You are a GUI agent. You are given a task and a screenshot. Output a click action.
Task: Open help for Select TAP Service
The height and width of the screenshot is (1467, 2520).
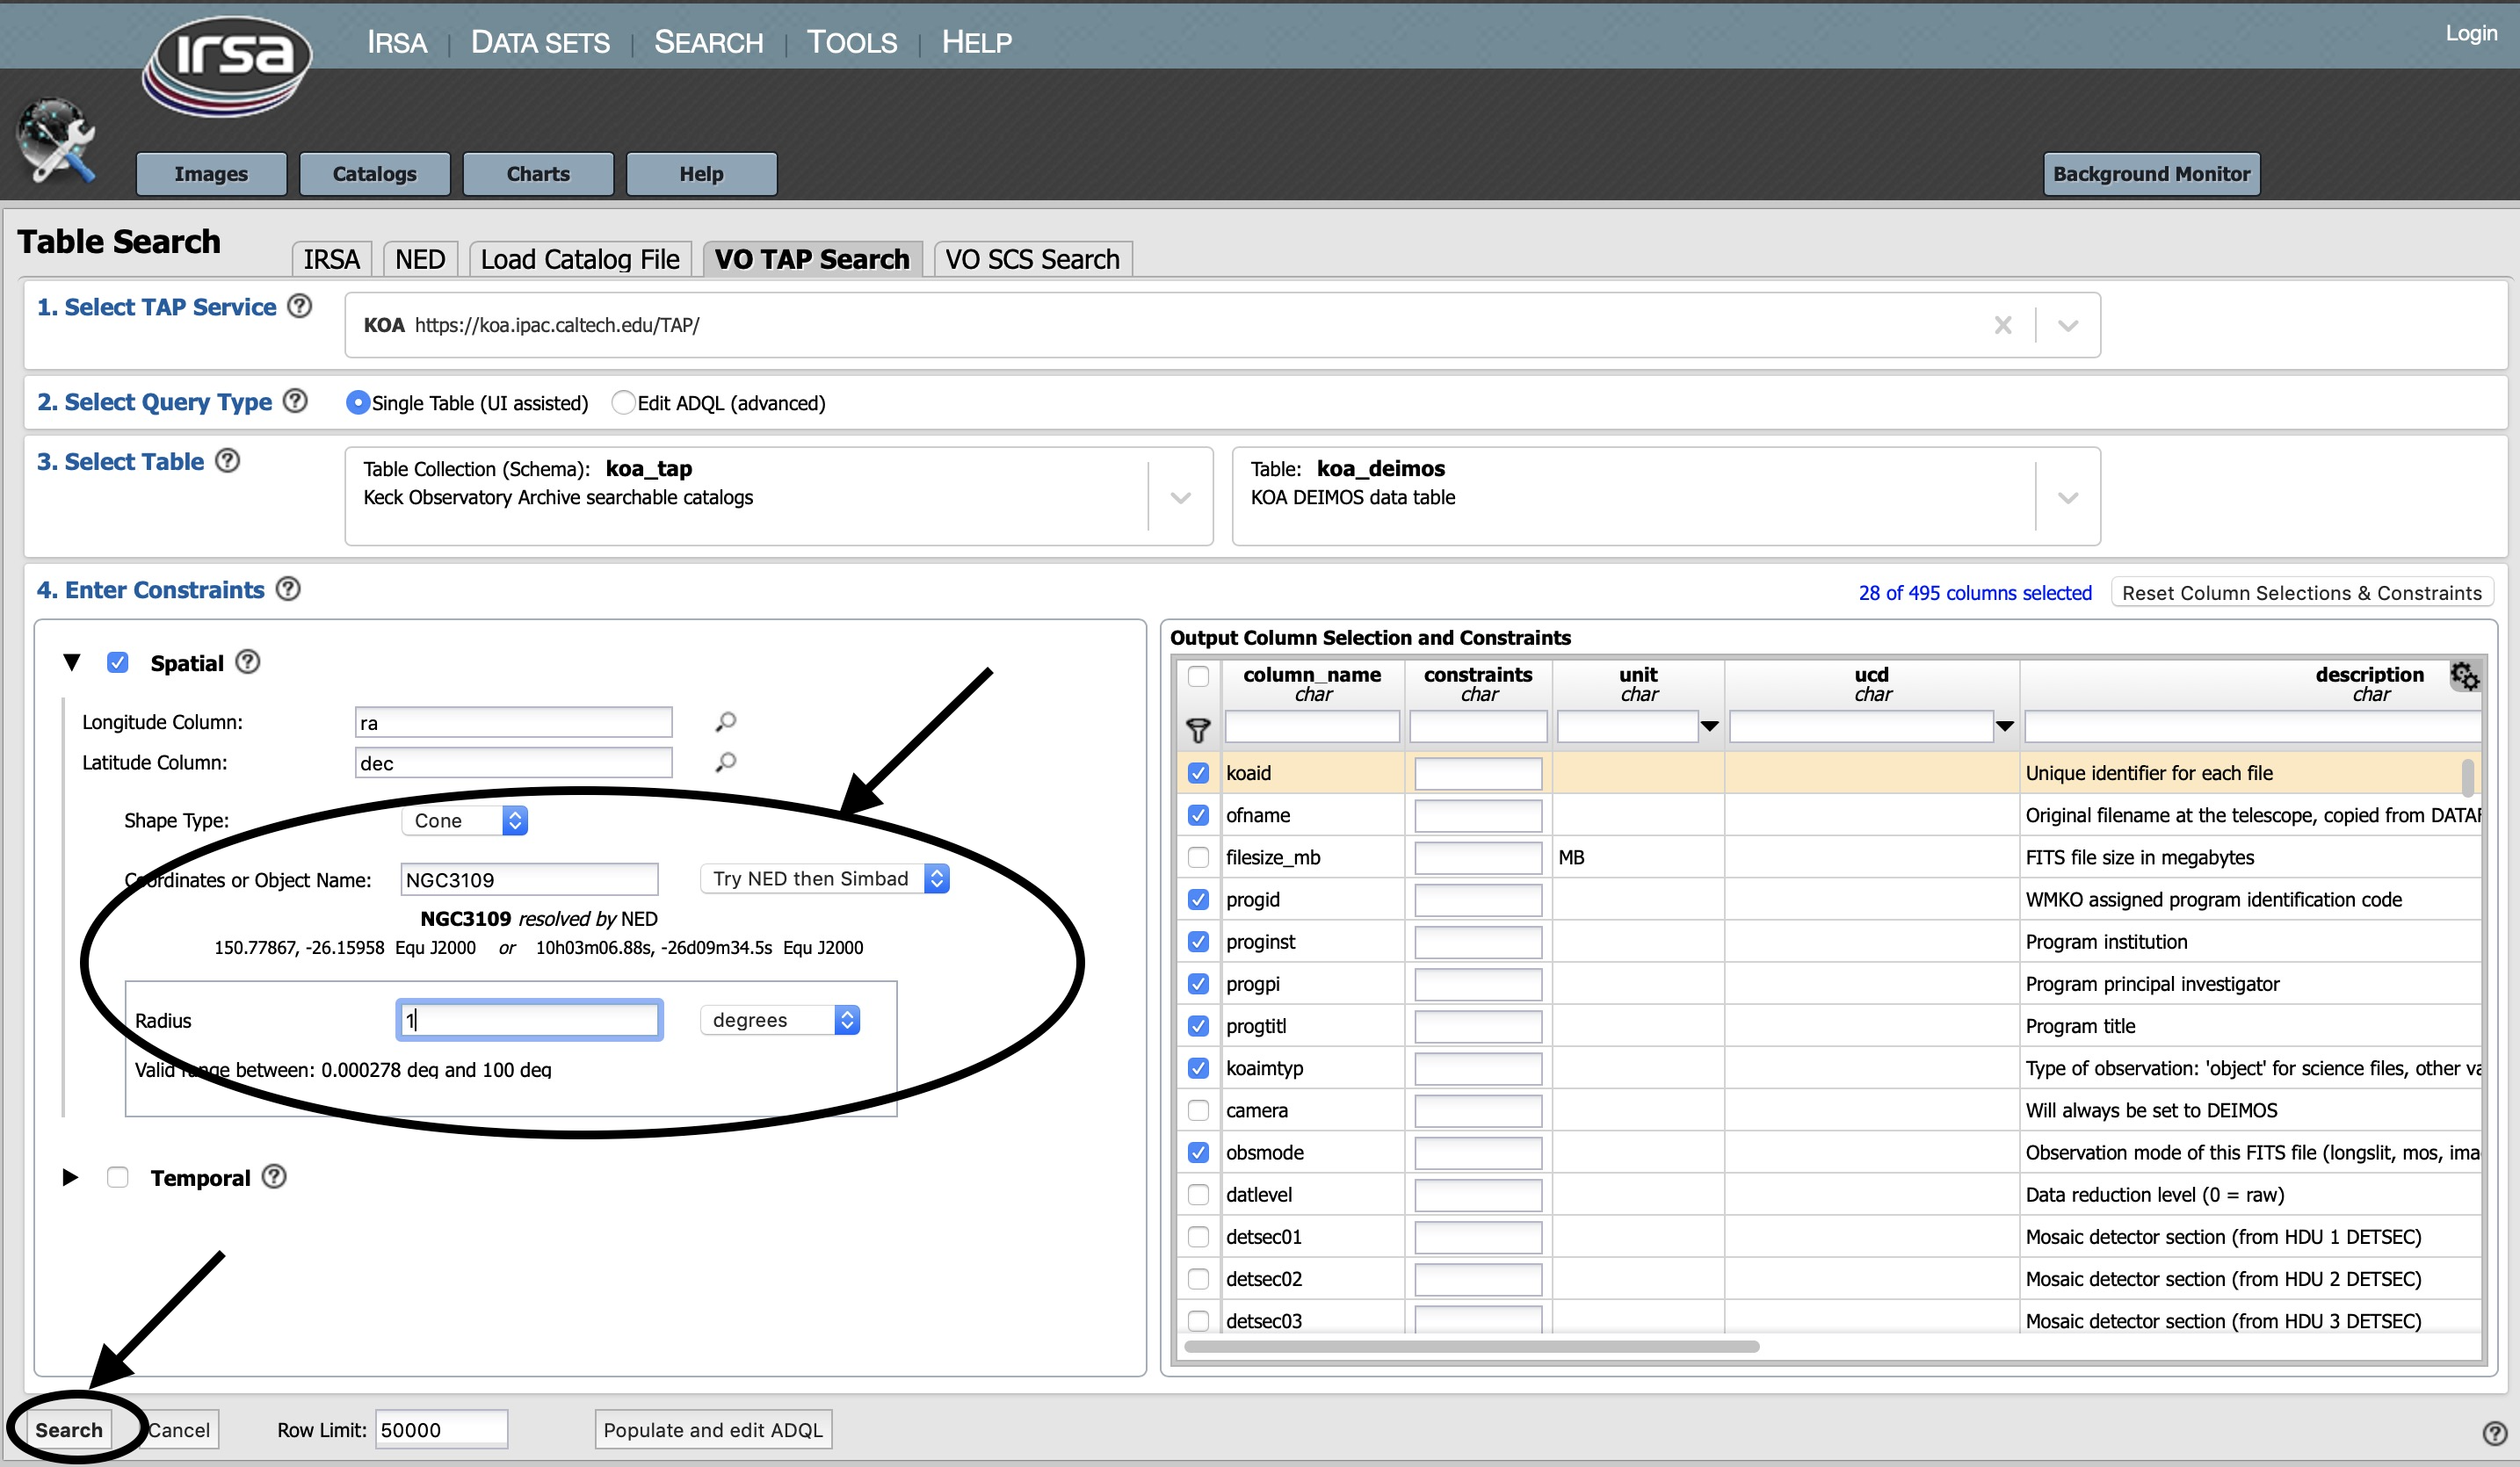click(x=299, y=306)
